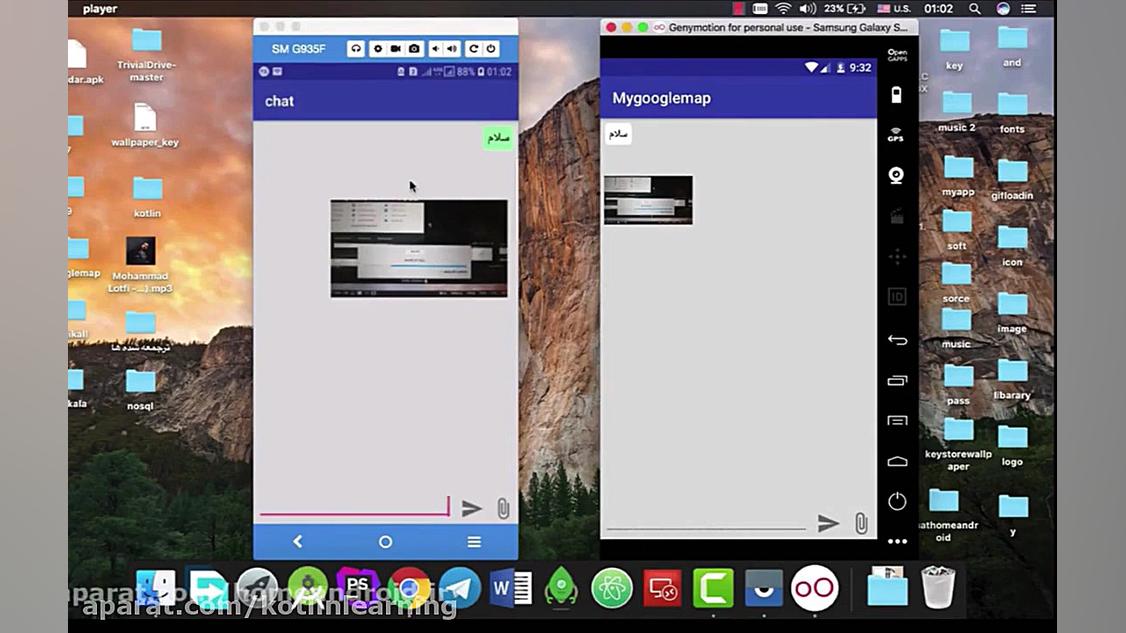Tap the menu lines in the chat navigation bar
The width and height of the screenshot is (1126, 633).
pos(474,542)
